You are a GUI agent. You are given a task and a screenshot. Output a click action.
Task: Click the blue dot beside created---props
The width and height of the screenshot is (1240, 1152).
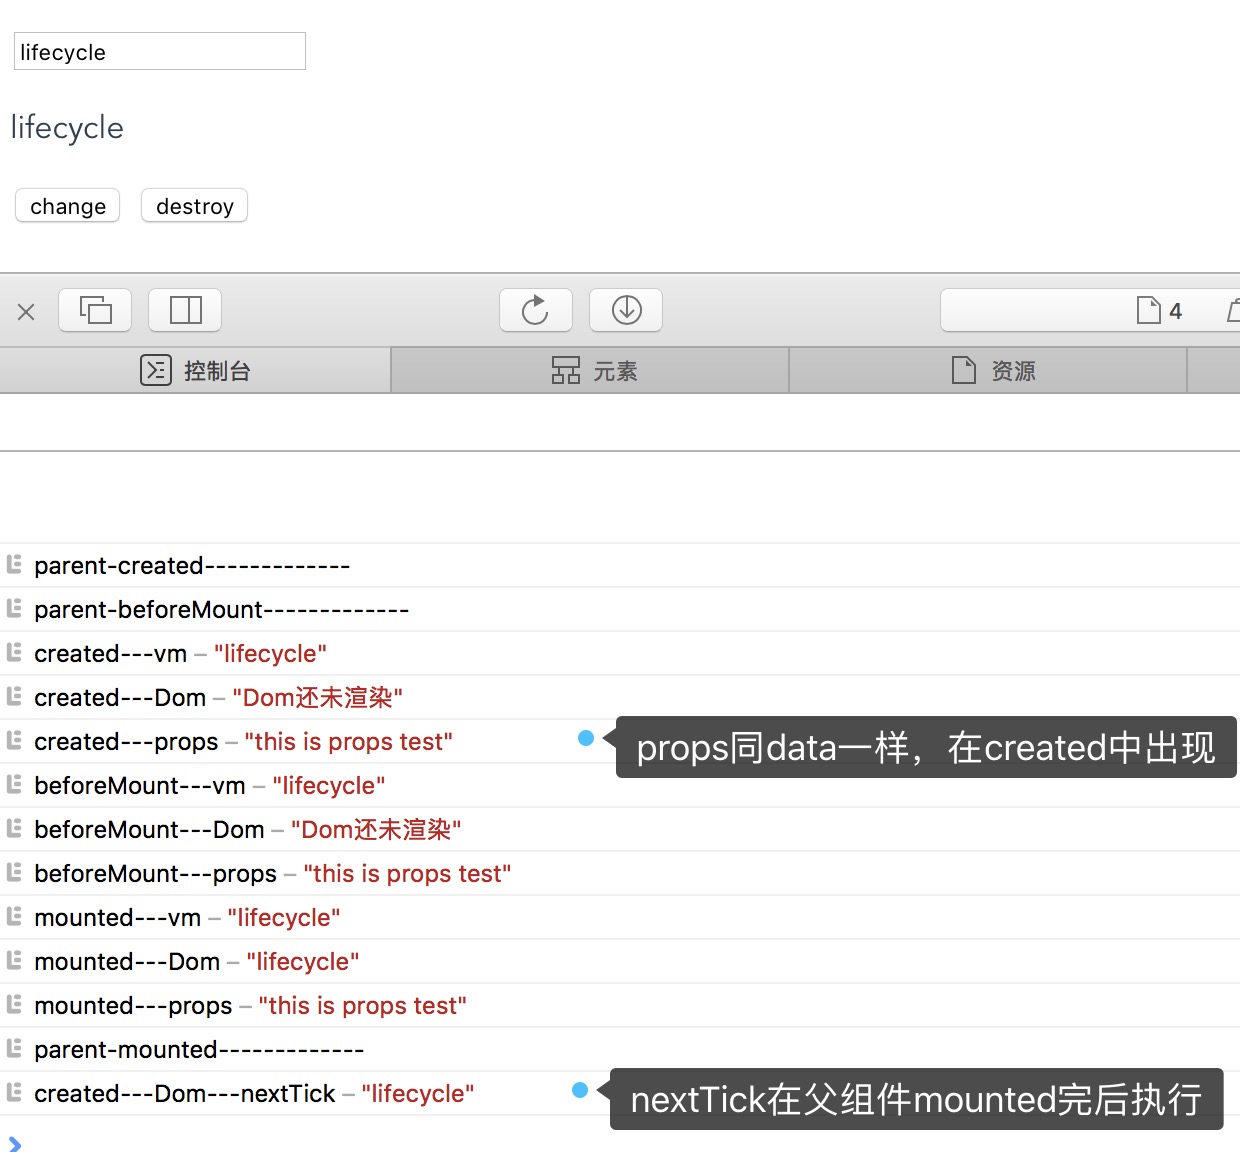pos(586,738)
